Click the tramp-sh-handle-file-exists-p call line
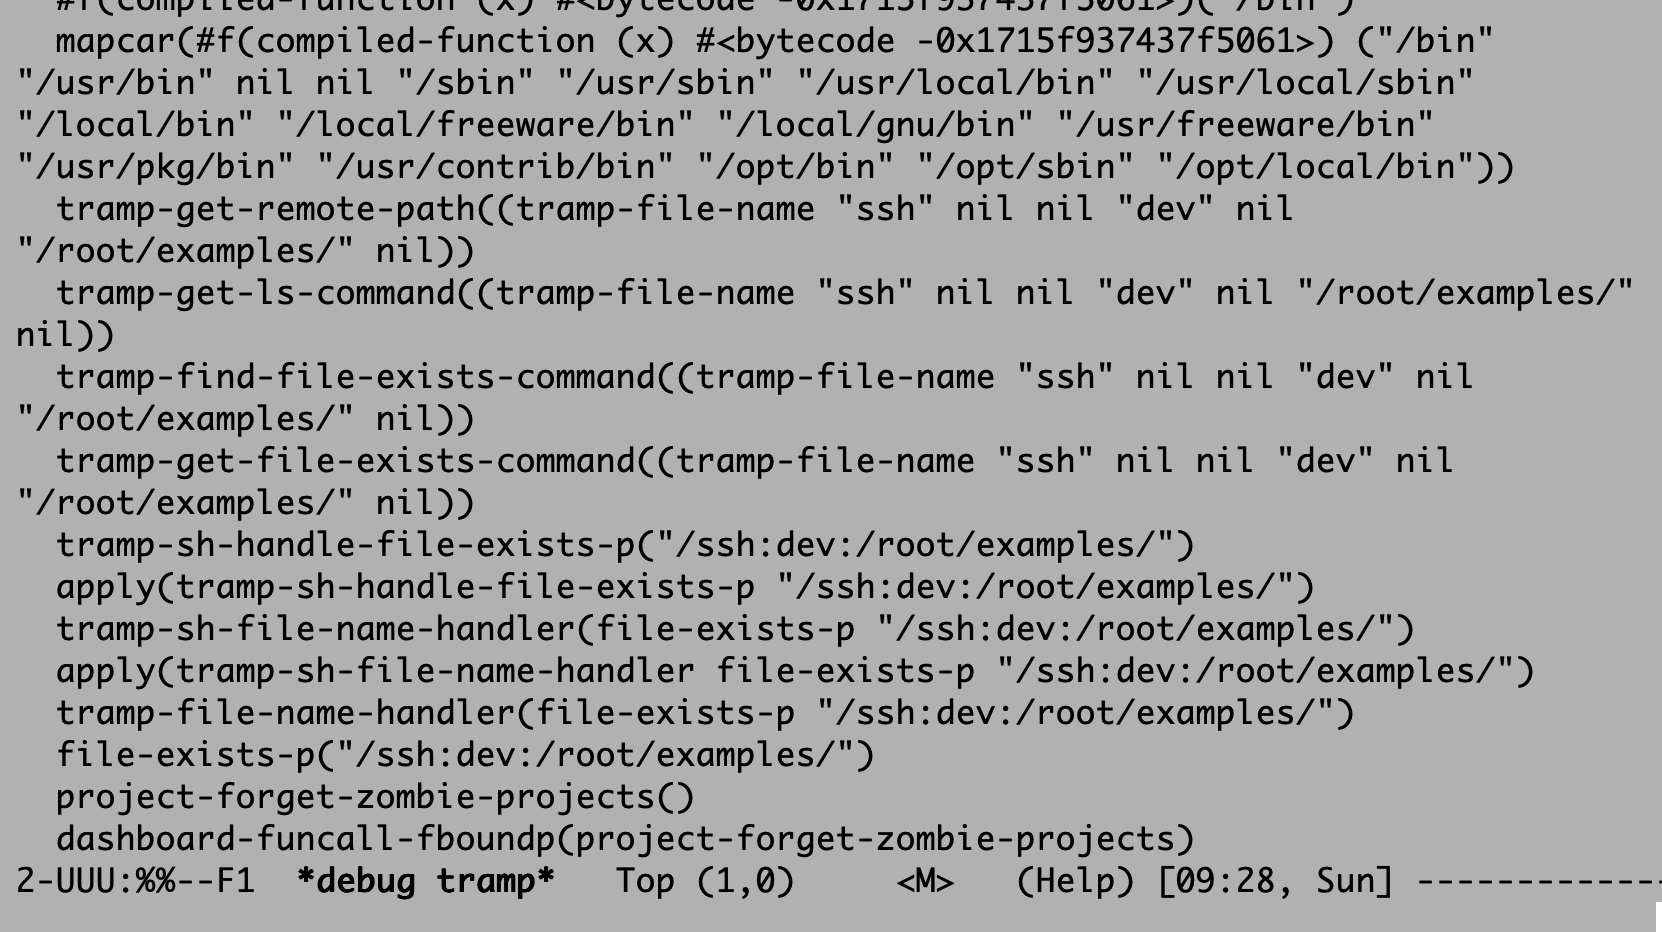The image size is (1662, 932). coord(625,545)
